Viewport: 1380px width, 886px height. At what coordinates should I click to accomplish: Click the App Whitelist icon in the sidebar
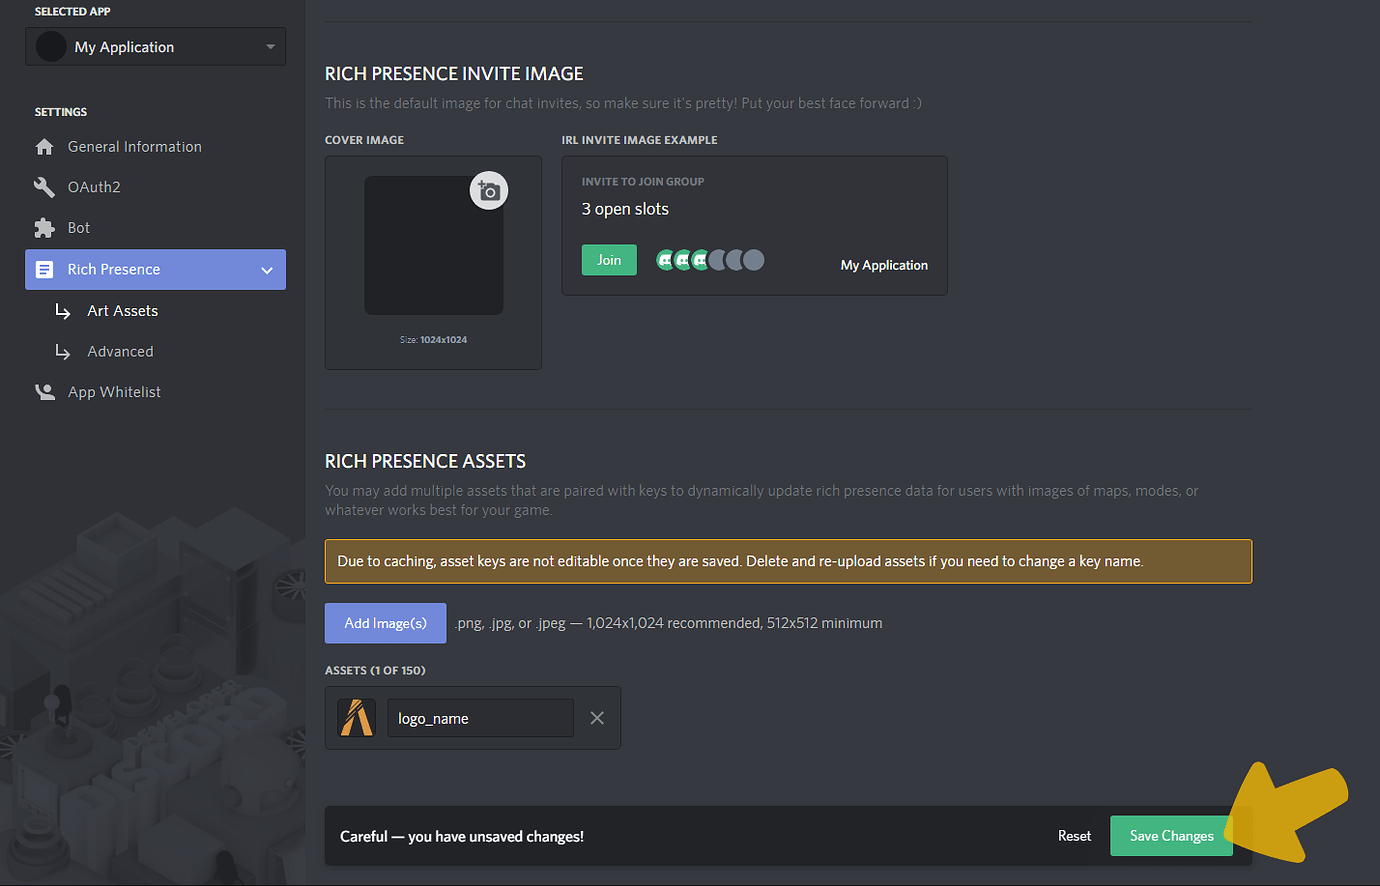click(x=44, y=391)
